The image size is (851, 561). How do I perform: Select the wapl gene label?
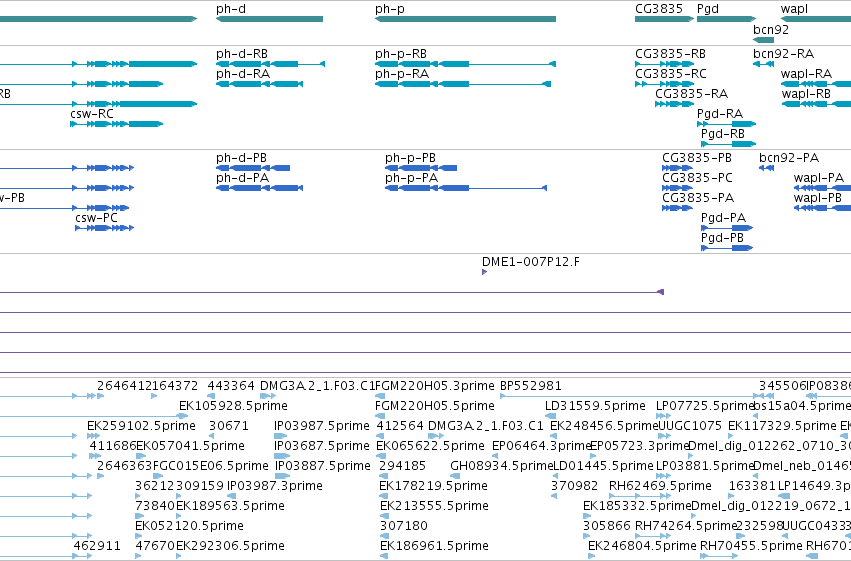[794, 9]
